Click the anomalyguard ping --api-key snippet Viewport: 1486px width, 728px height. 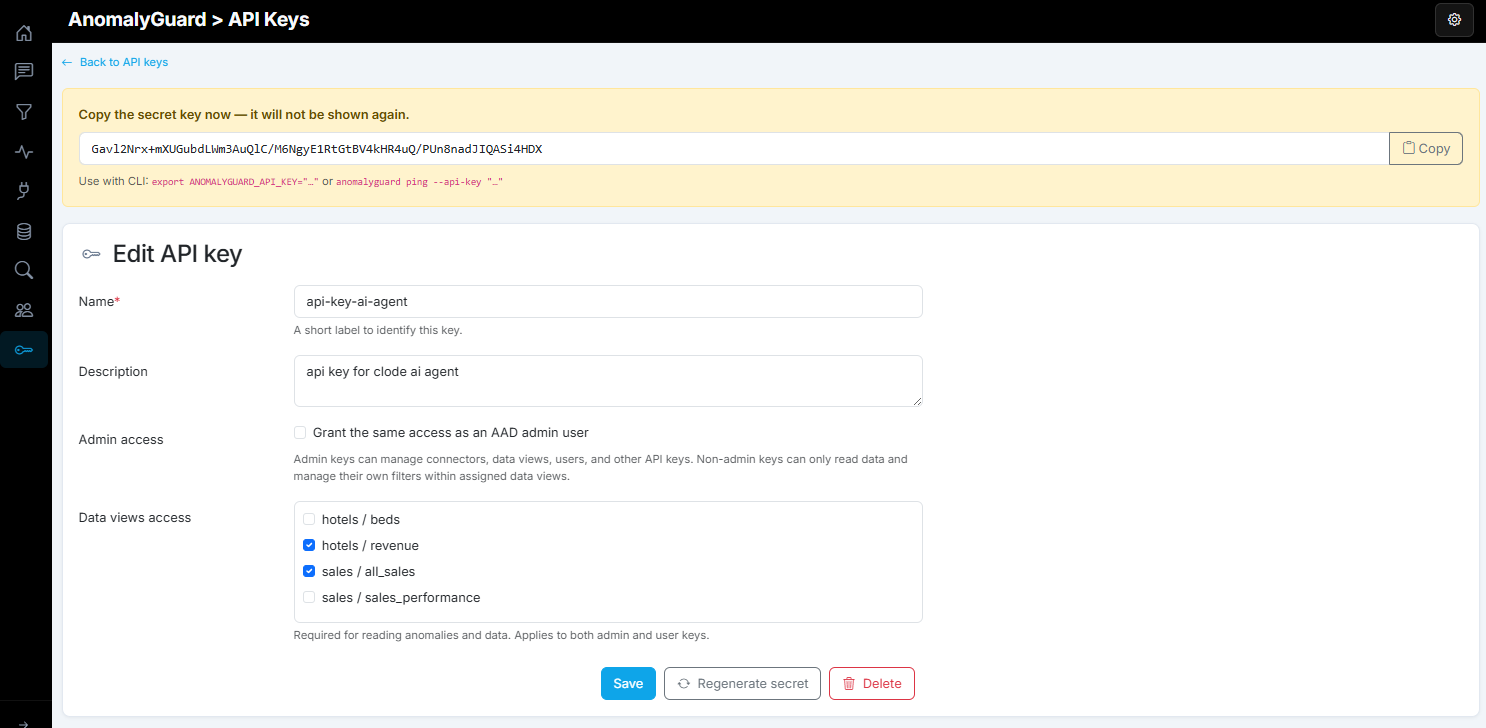pyautogui.click(x=419, y=183)
